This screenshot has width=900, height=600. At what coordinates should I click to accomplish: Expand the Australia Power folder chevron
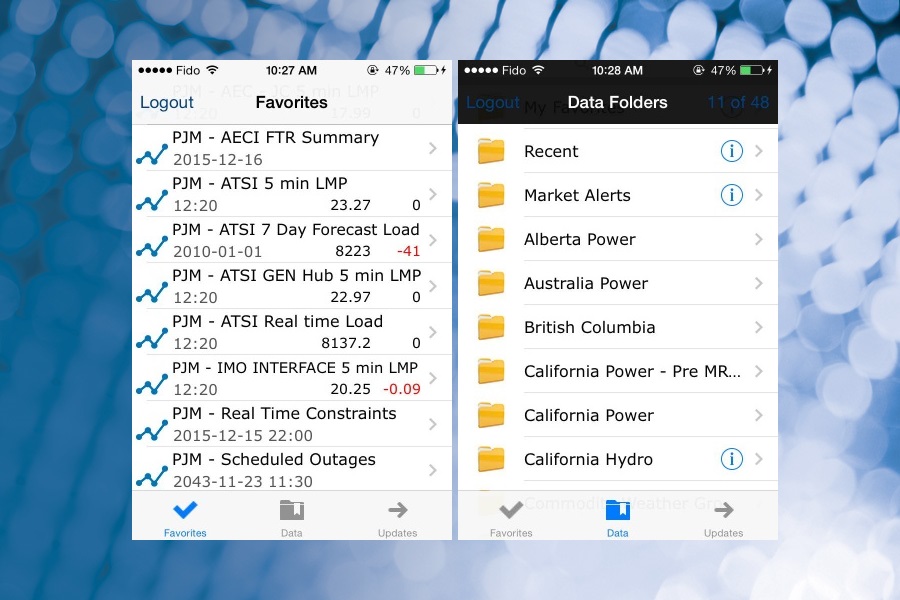[x=759, y=283]
